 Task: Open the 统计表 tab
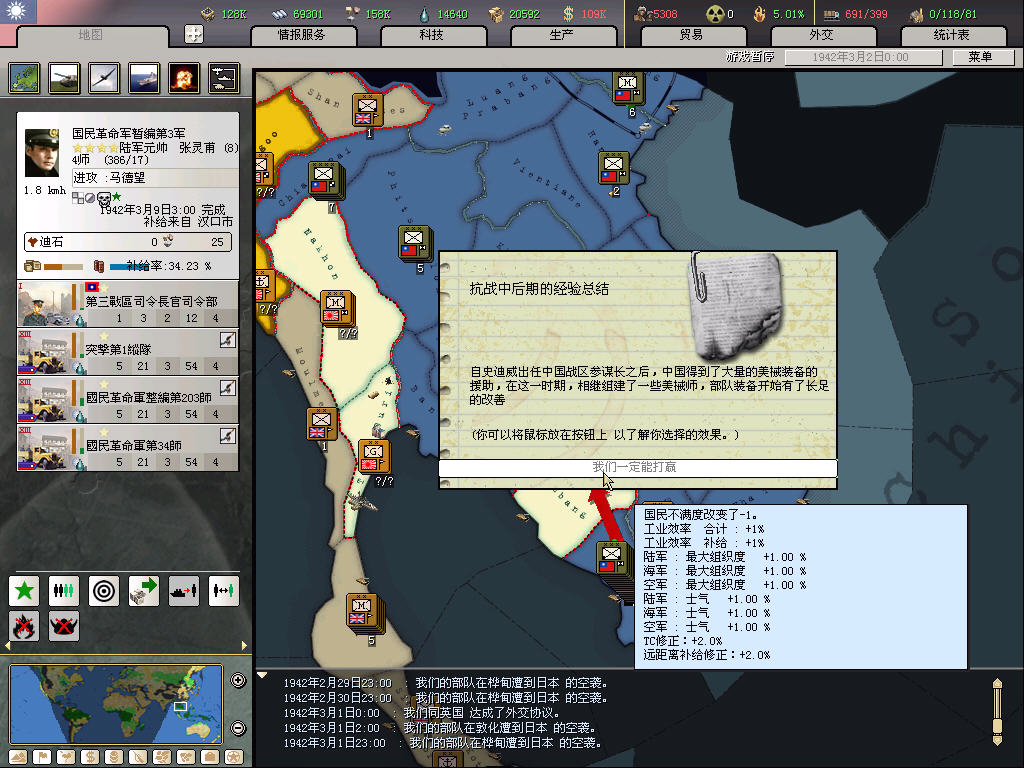tap(951, 35)
